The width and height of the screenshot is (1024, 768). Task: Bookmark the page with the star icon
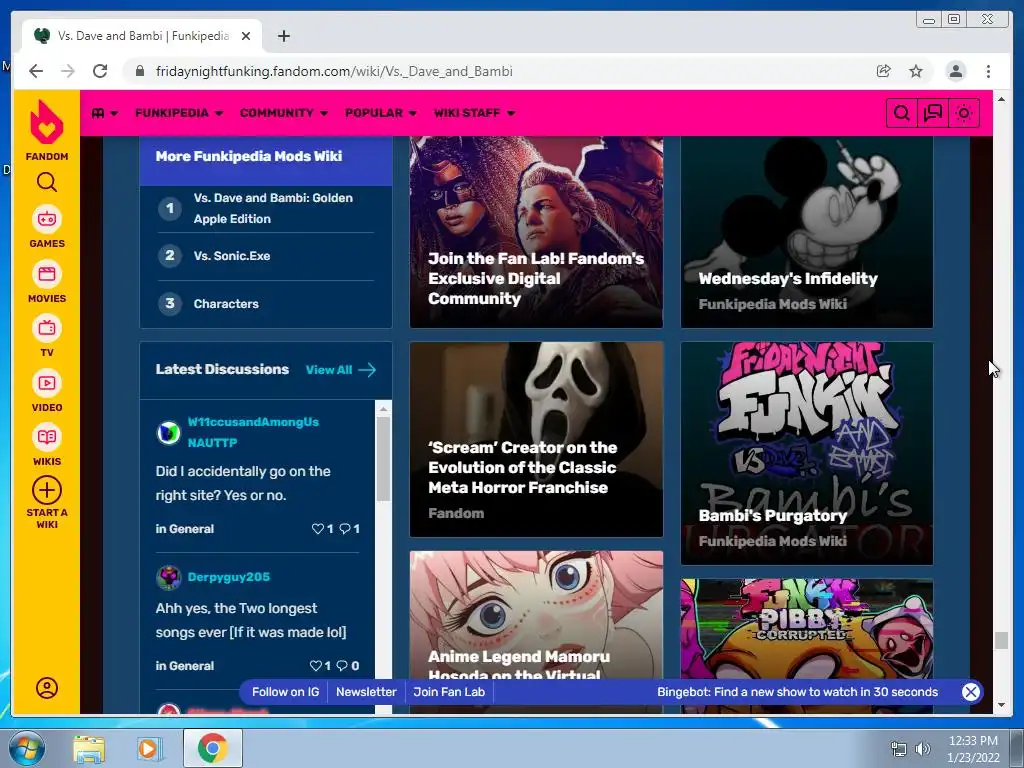click(x=916, y=71)
